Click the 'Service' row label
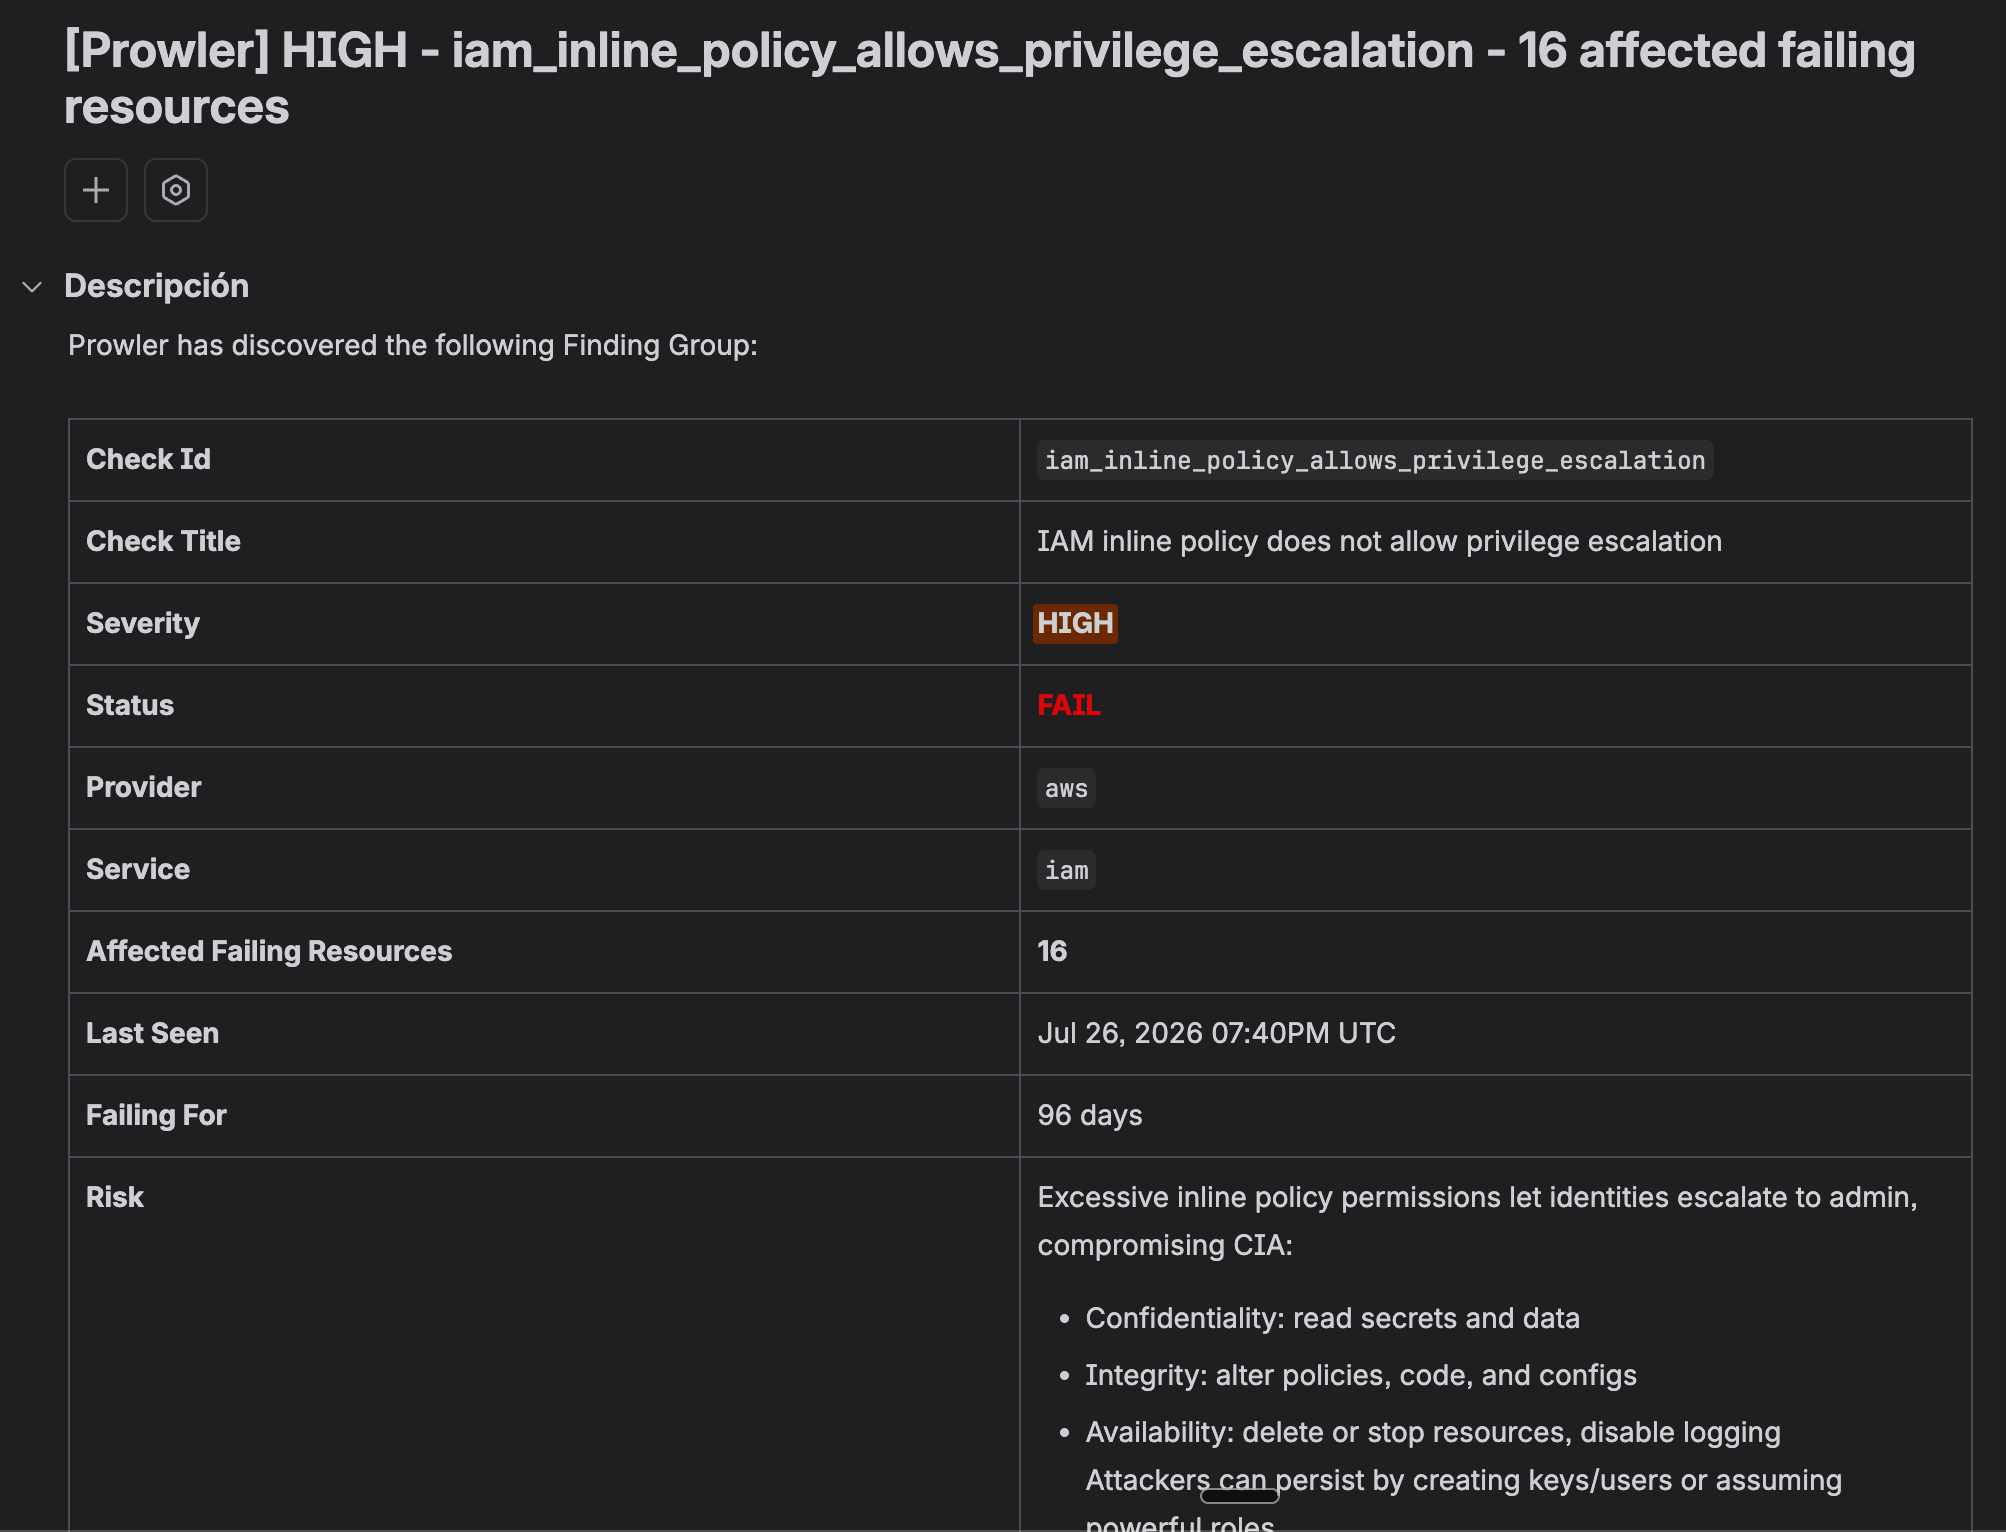Screen dimensions: 2006x1532 pos(138,869)
